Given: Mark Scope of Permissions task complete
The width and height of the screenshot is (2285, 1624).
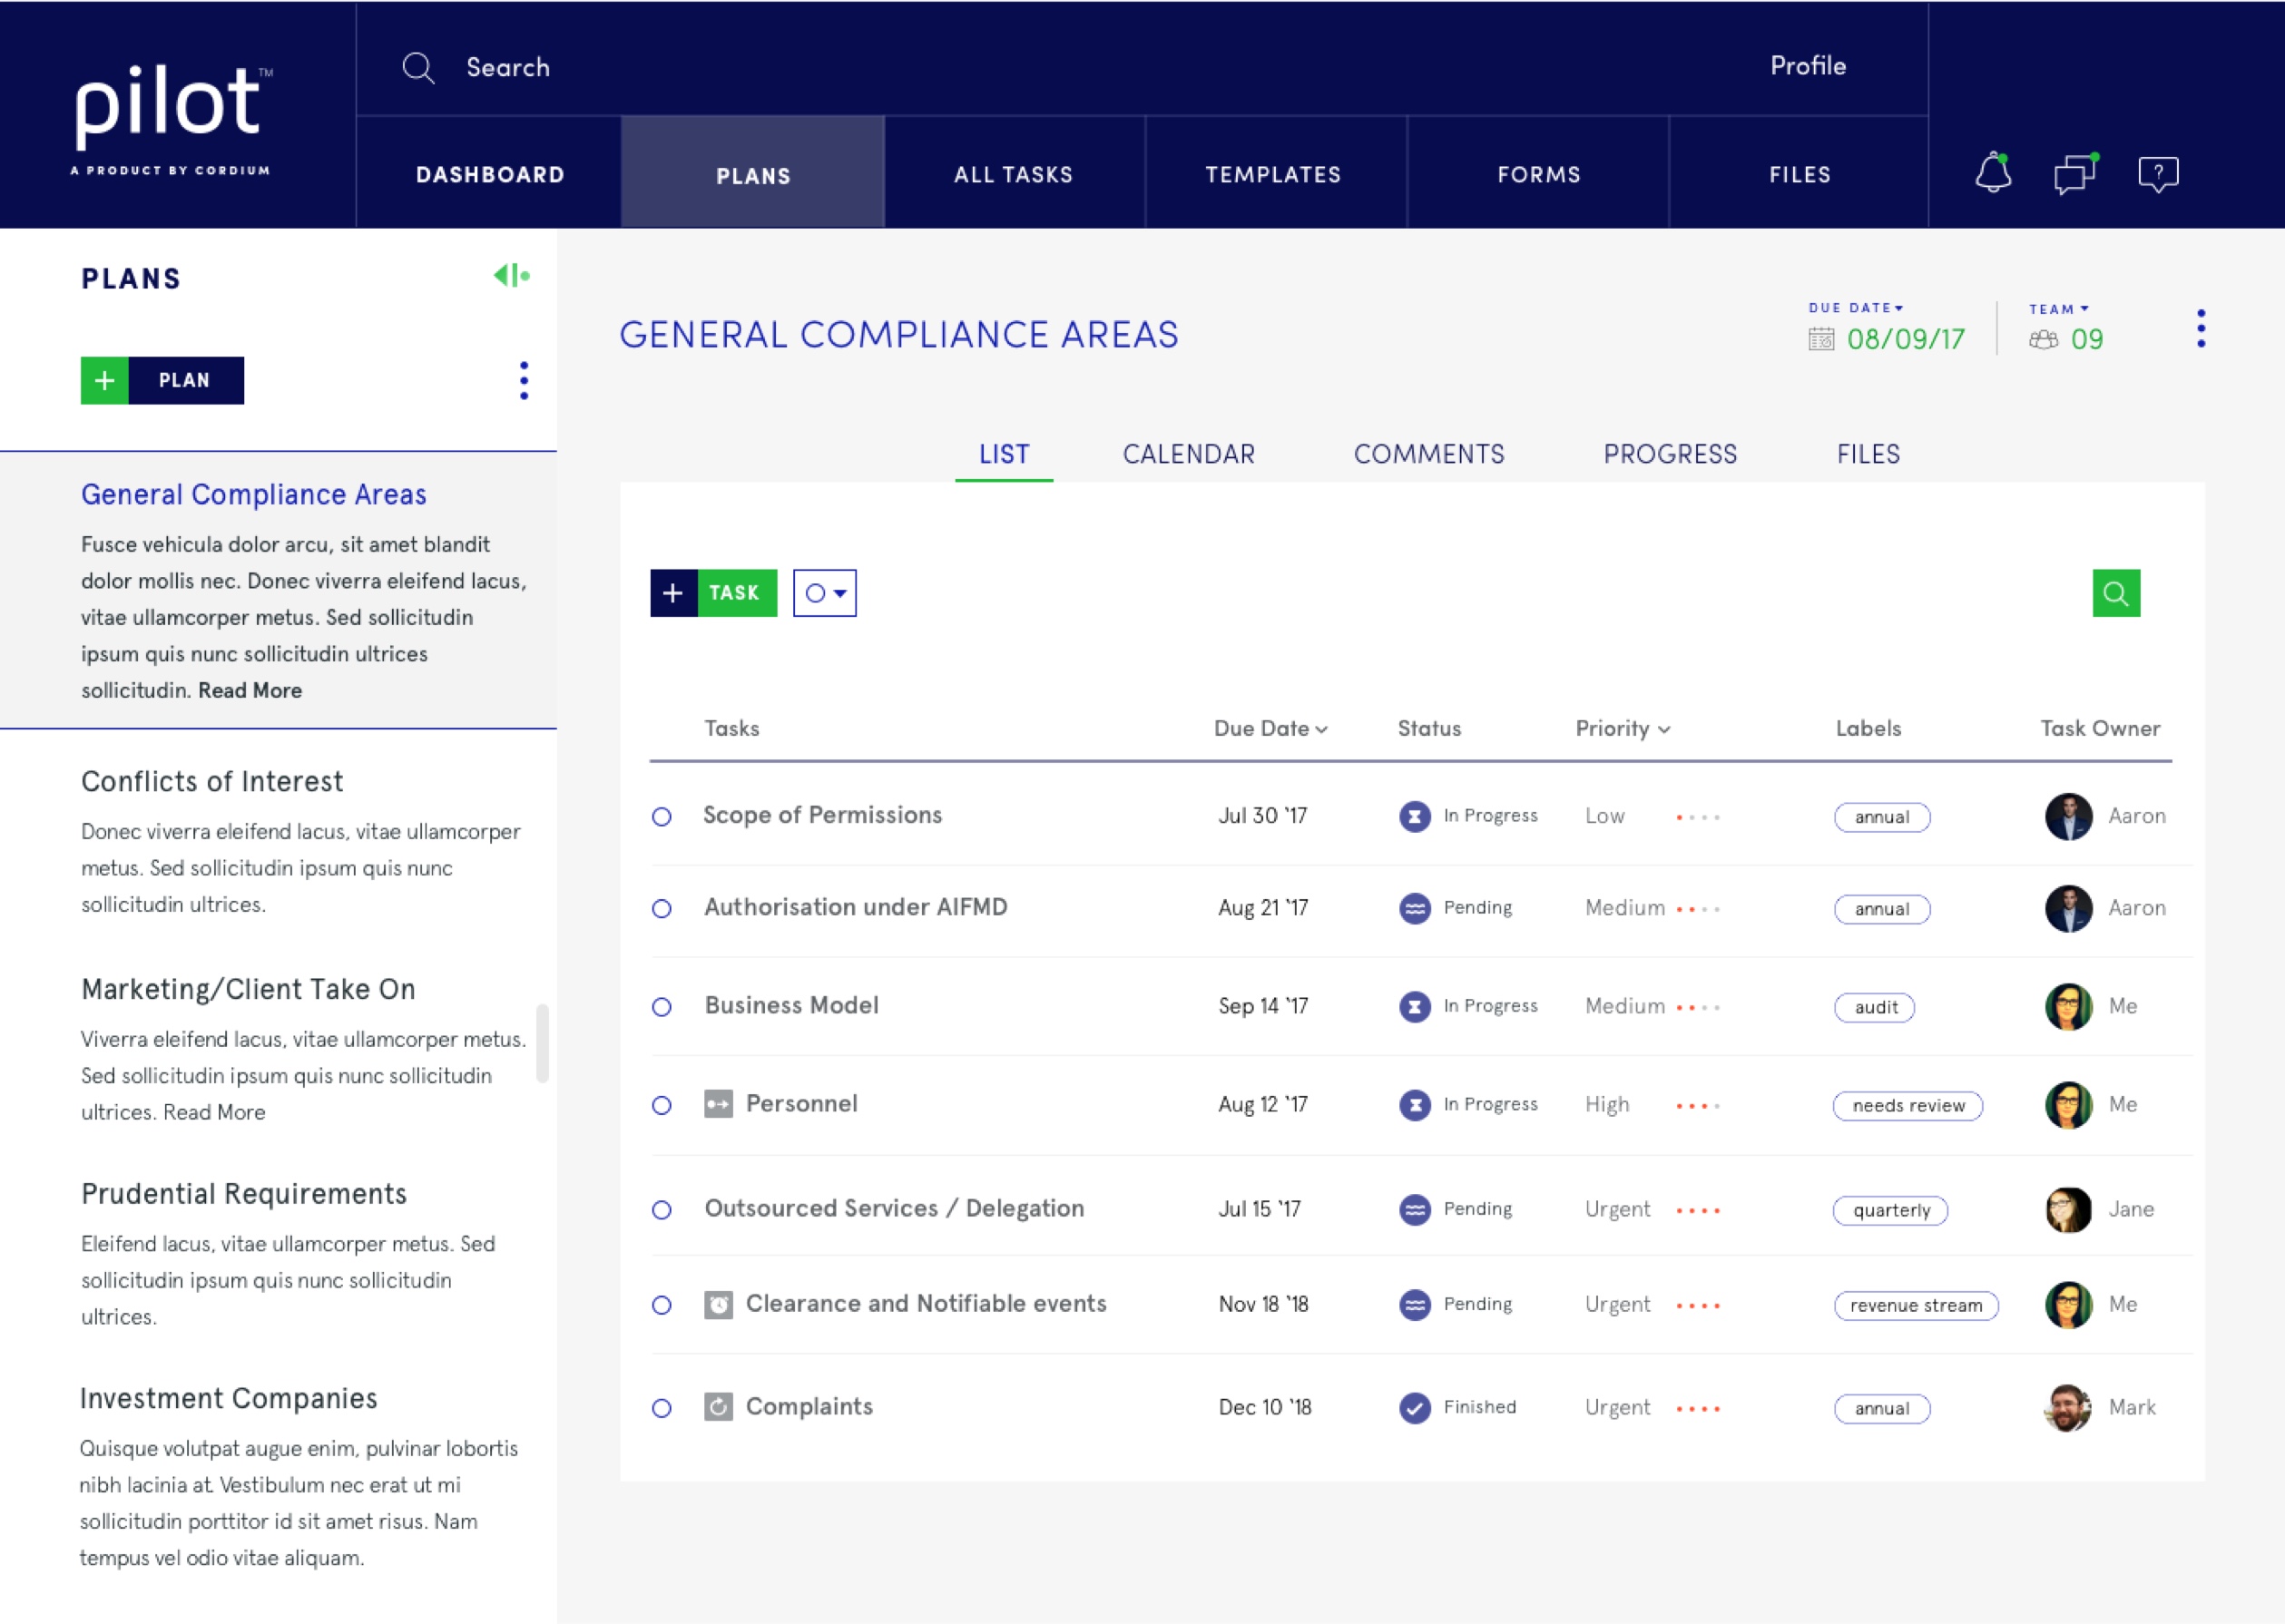Looking at the screenshot, I should point(661,817).
